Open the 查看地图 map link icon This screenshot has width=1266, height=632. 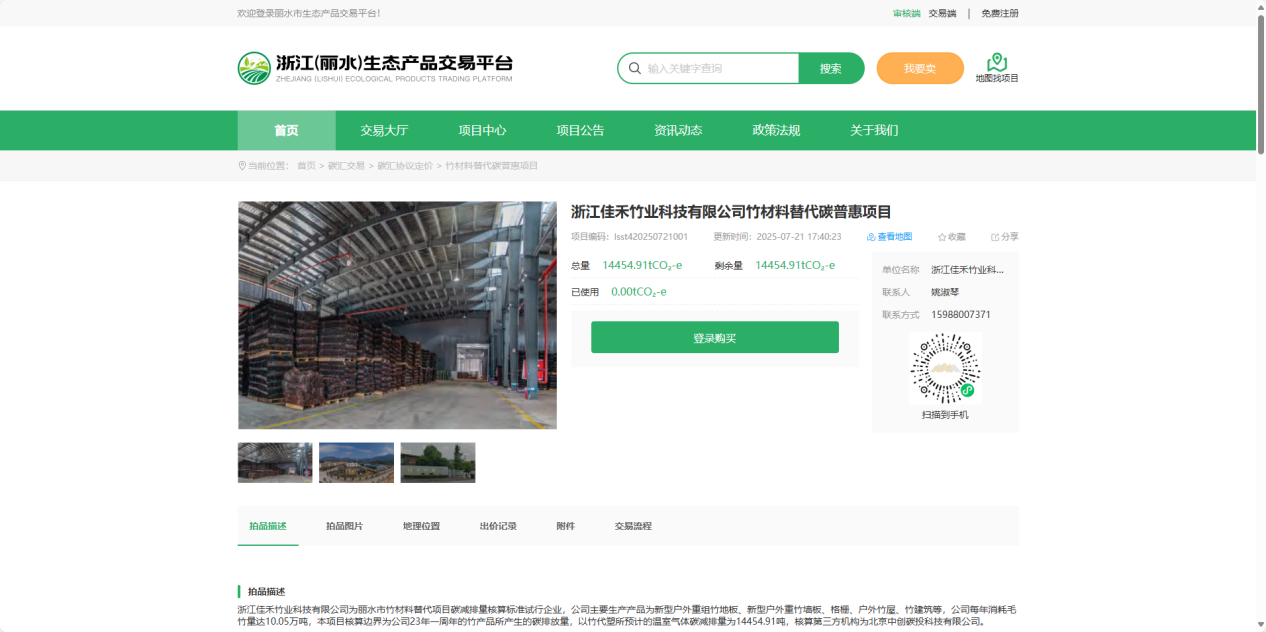(871, 237)
